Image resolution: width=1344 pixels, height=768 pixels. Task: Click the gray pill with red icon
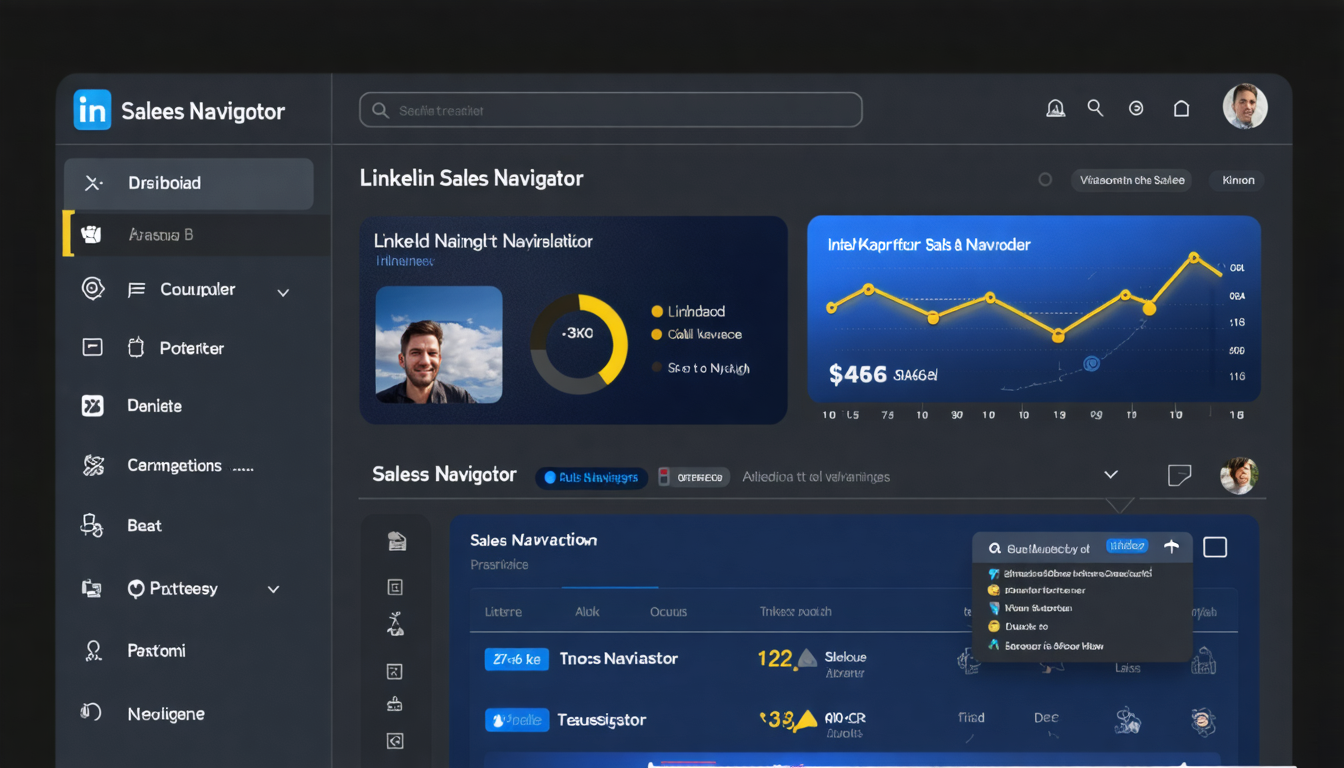(x=693, y=477)
